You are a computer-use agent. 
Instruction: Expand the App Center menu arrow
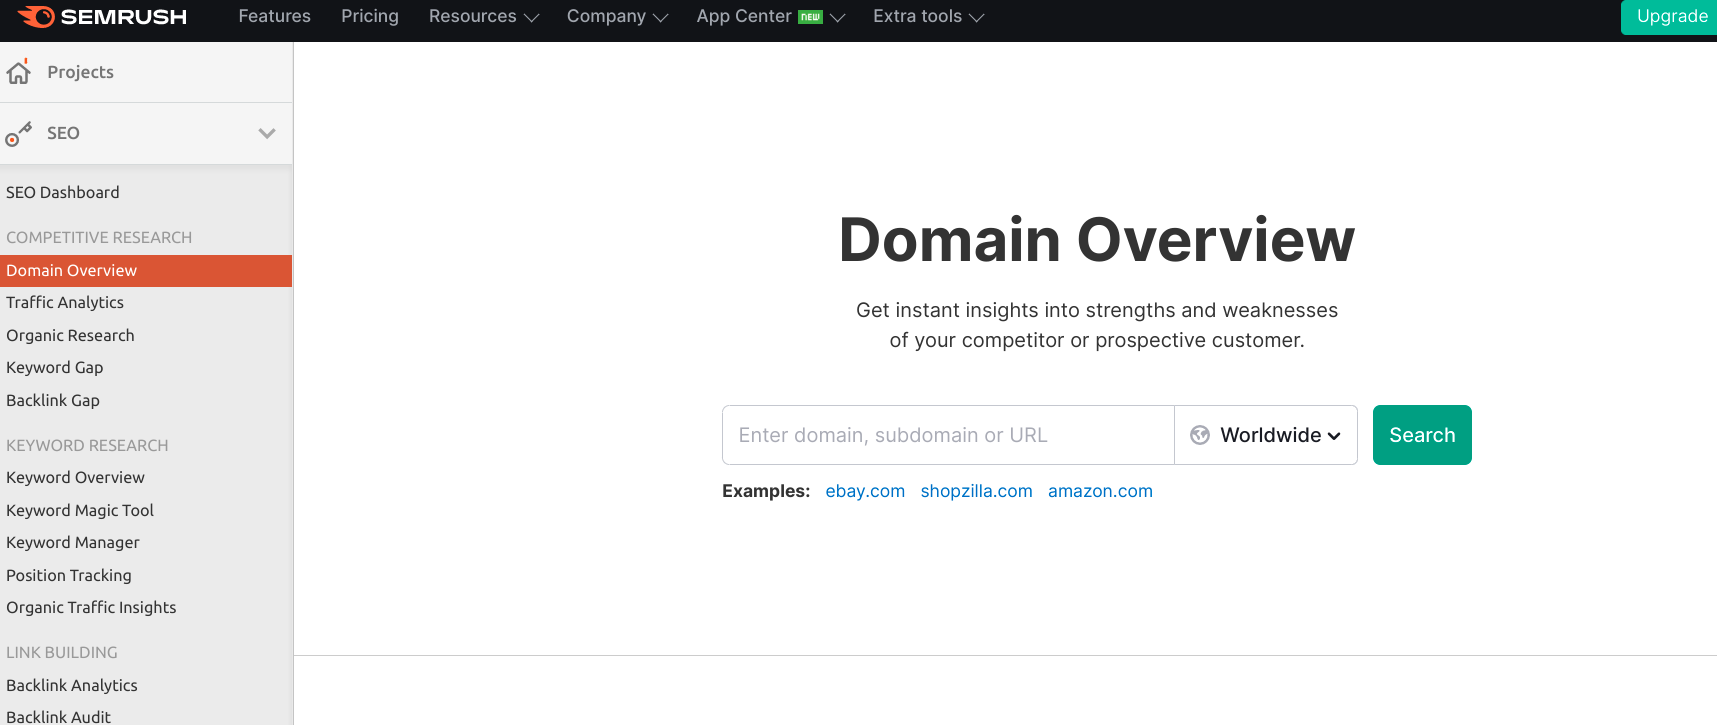pos(838,18)
